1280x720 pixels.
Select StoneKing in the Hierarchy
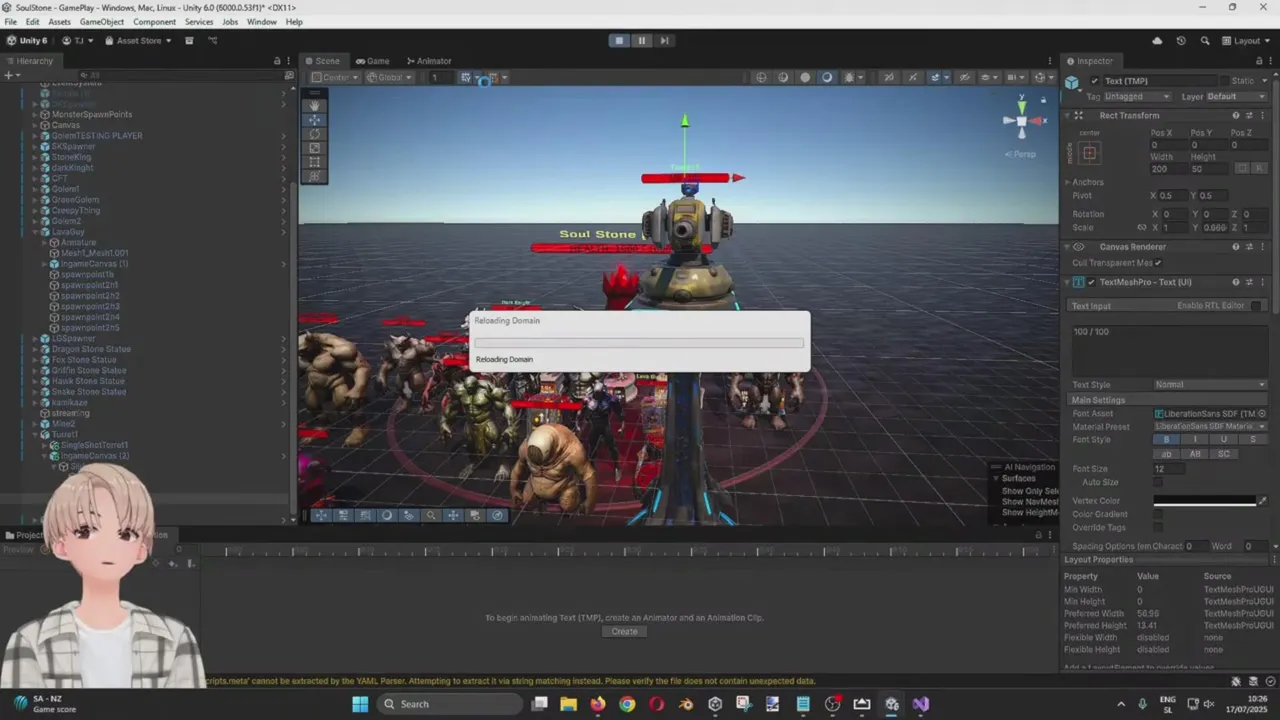pos(71,157)
